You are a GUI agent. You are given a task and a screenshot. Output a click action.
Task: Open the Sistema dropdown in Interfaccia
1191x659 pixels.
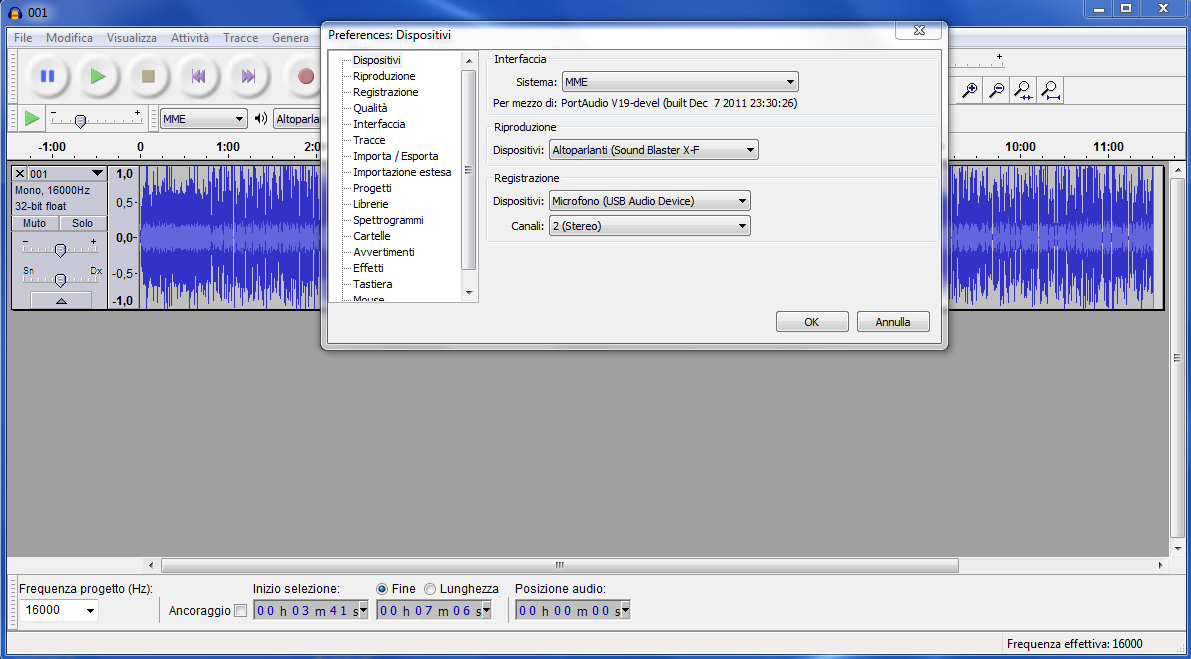679,82
